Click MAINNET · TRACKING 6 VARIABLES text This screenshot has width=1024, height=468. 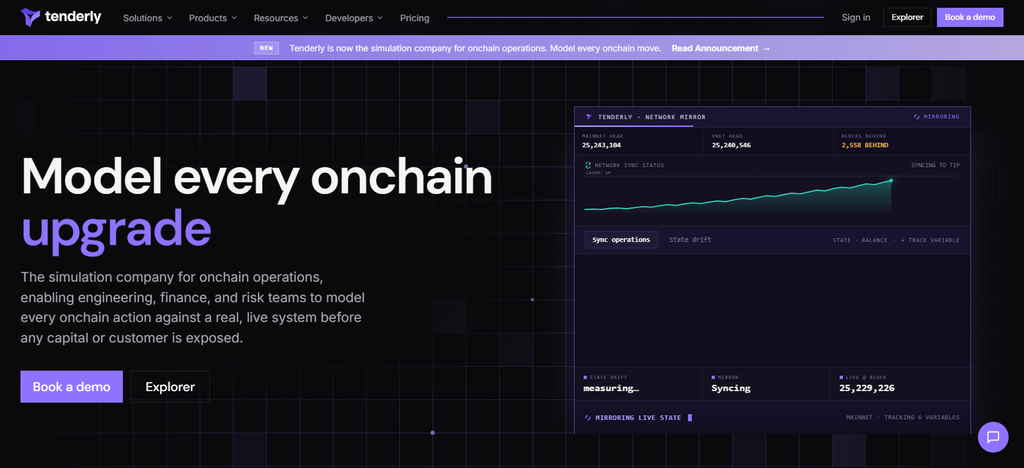click(903, 418)
